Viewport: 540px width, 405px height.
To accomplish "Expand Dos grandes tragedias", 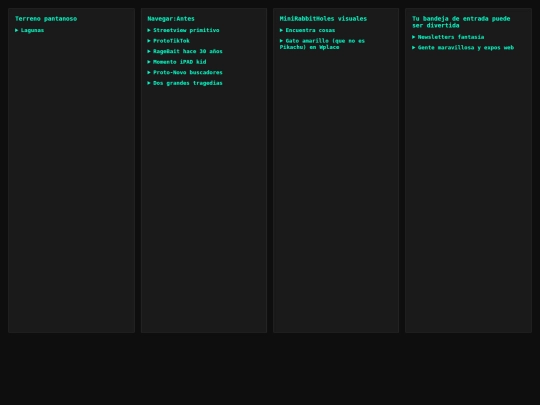I will coord(185,83).
